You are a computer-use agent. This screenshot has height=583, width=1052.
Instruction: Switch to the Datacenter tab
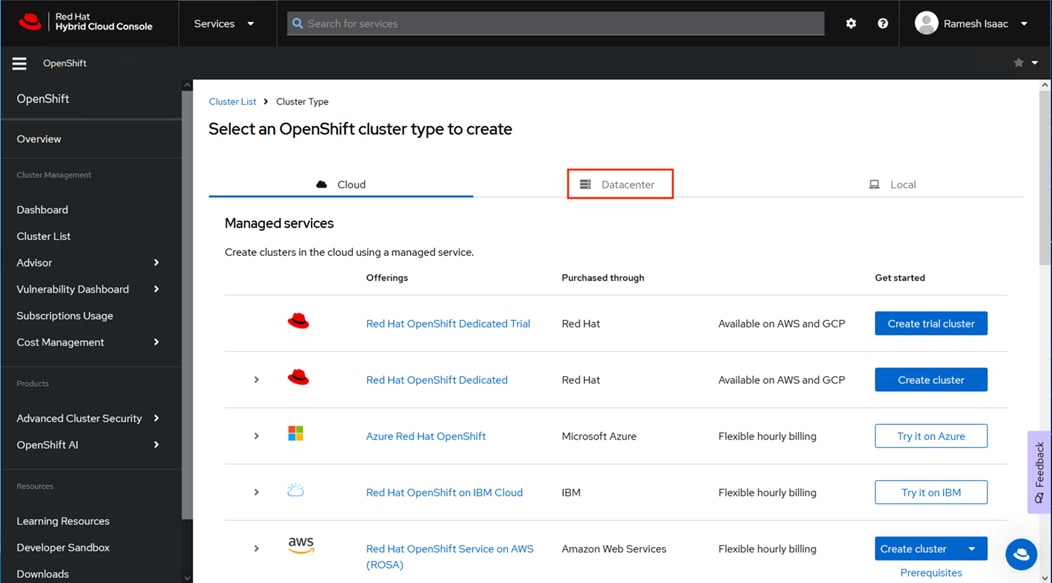(620, 184)
